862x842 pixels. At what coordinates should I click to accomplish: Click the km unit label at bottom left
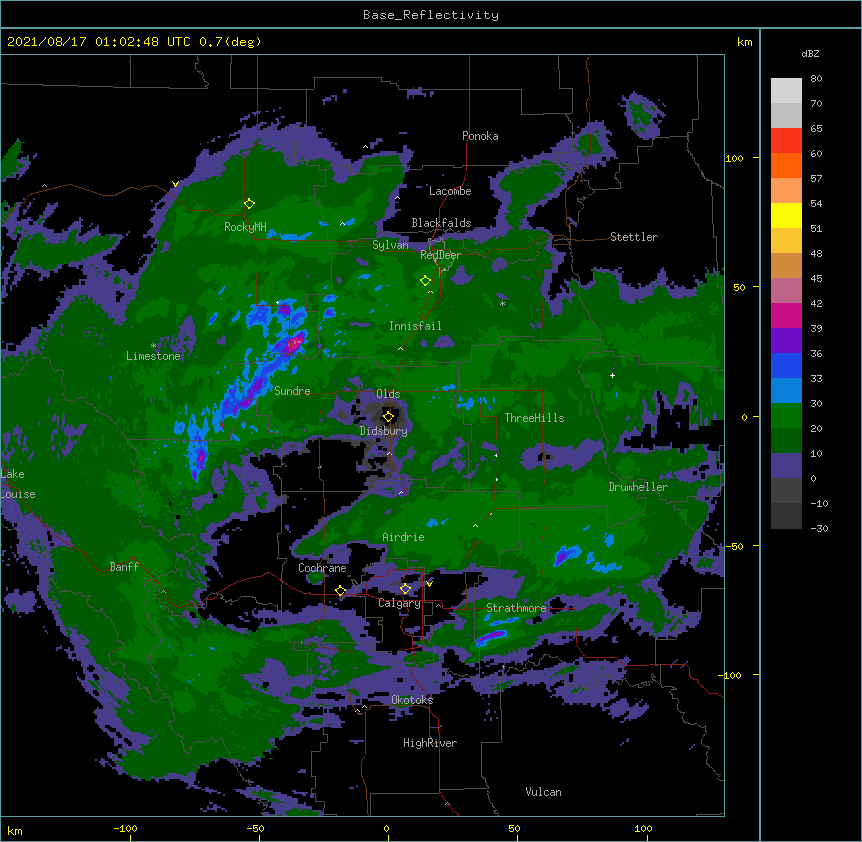15,831
